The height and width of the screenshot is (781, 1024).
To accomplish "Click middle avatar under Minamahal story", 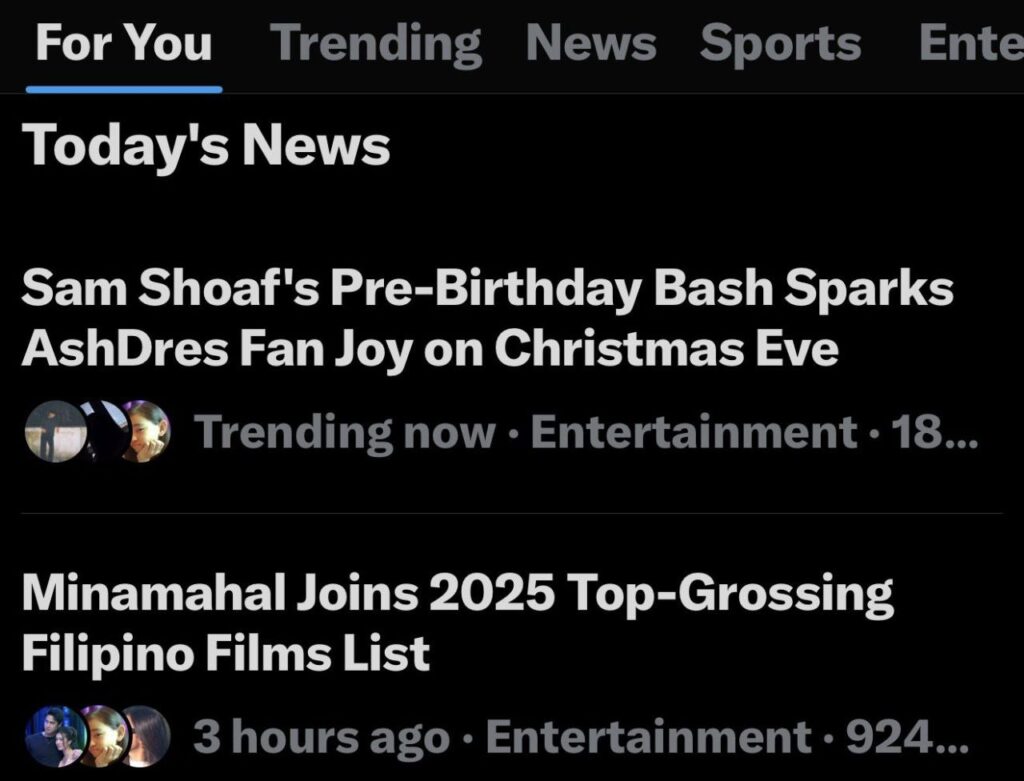I will (100, 736).
